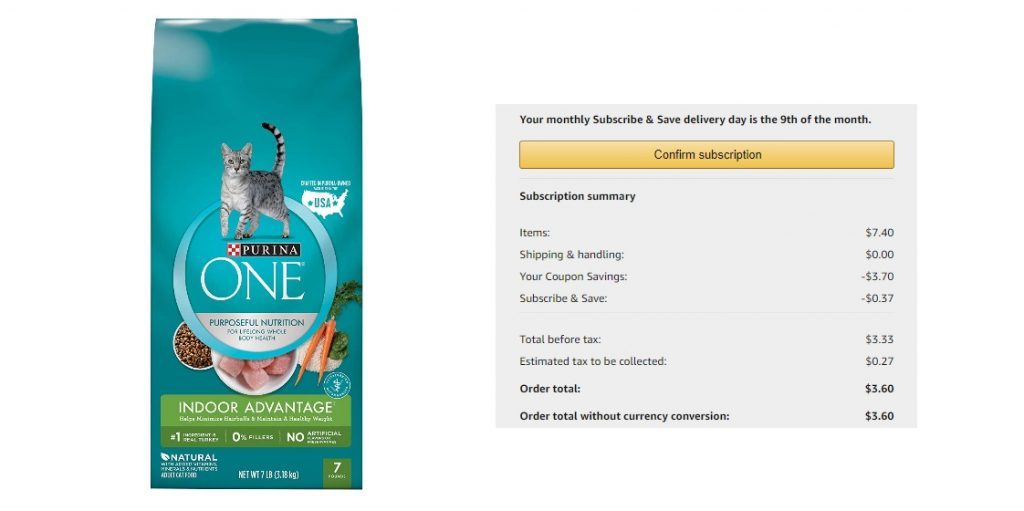Click the monthly delivery day message
Viewport: 1024px width, 511px height.
click(695, 120)
